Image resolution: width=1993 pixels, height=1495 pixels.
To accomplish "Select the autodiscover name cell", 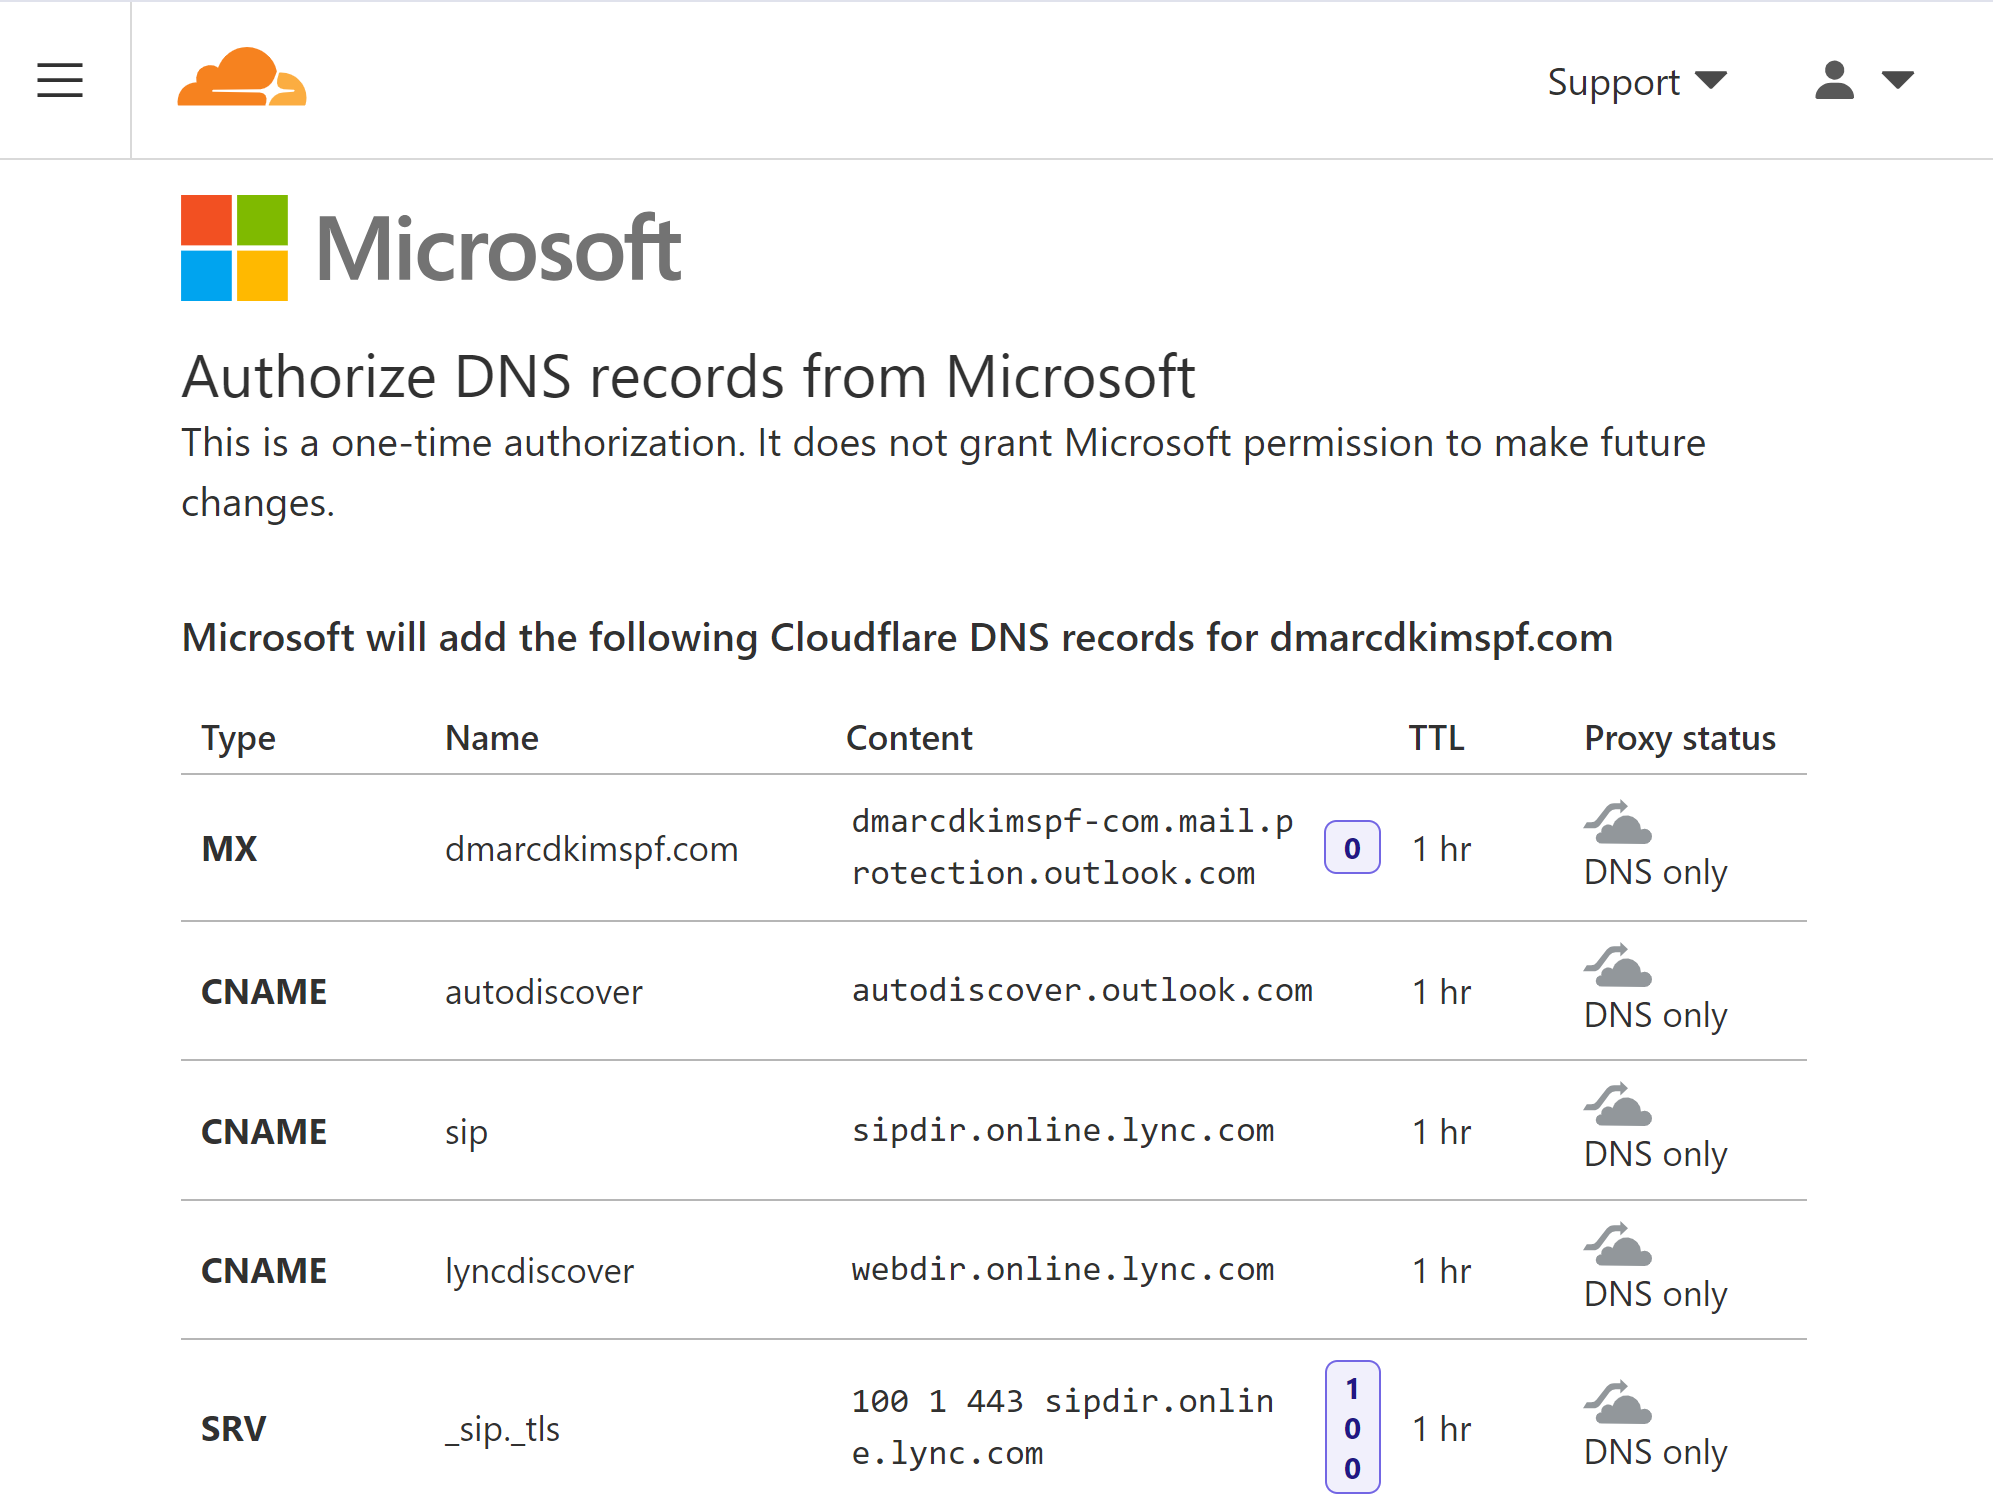I will pos(544,992).
